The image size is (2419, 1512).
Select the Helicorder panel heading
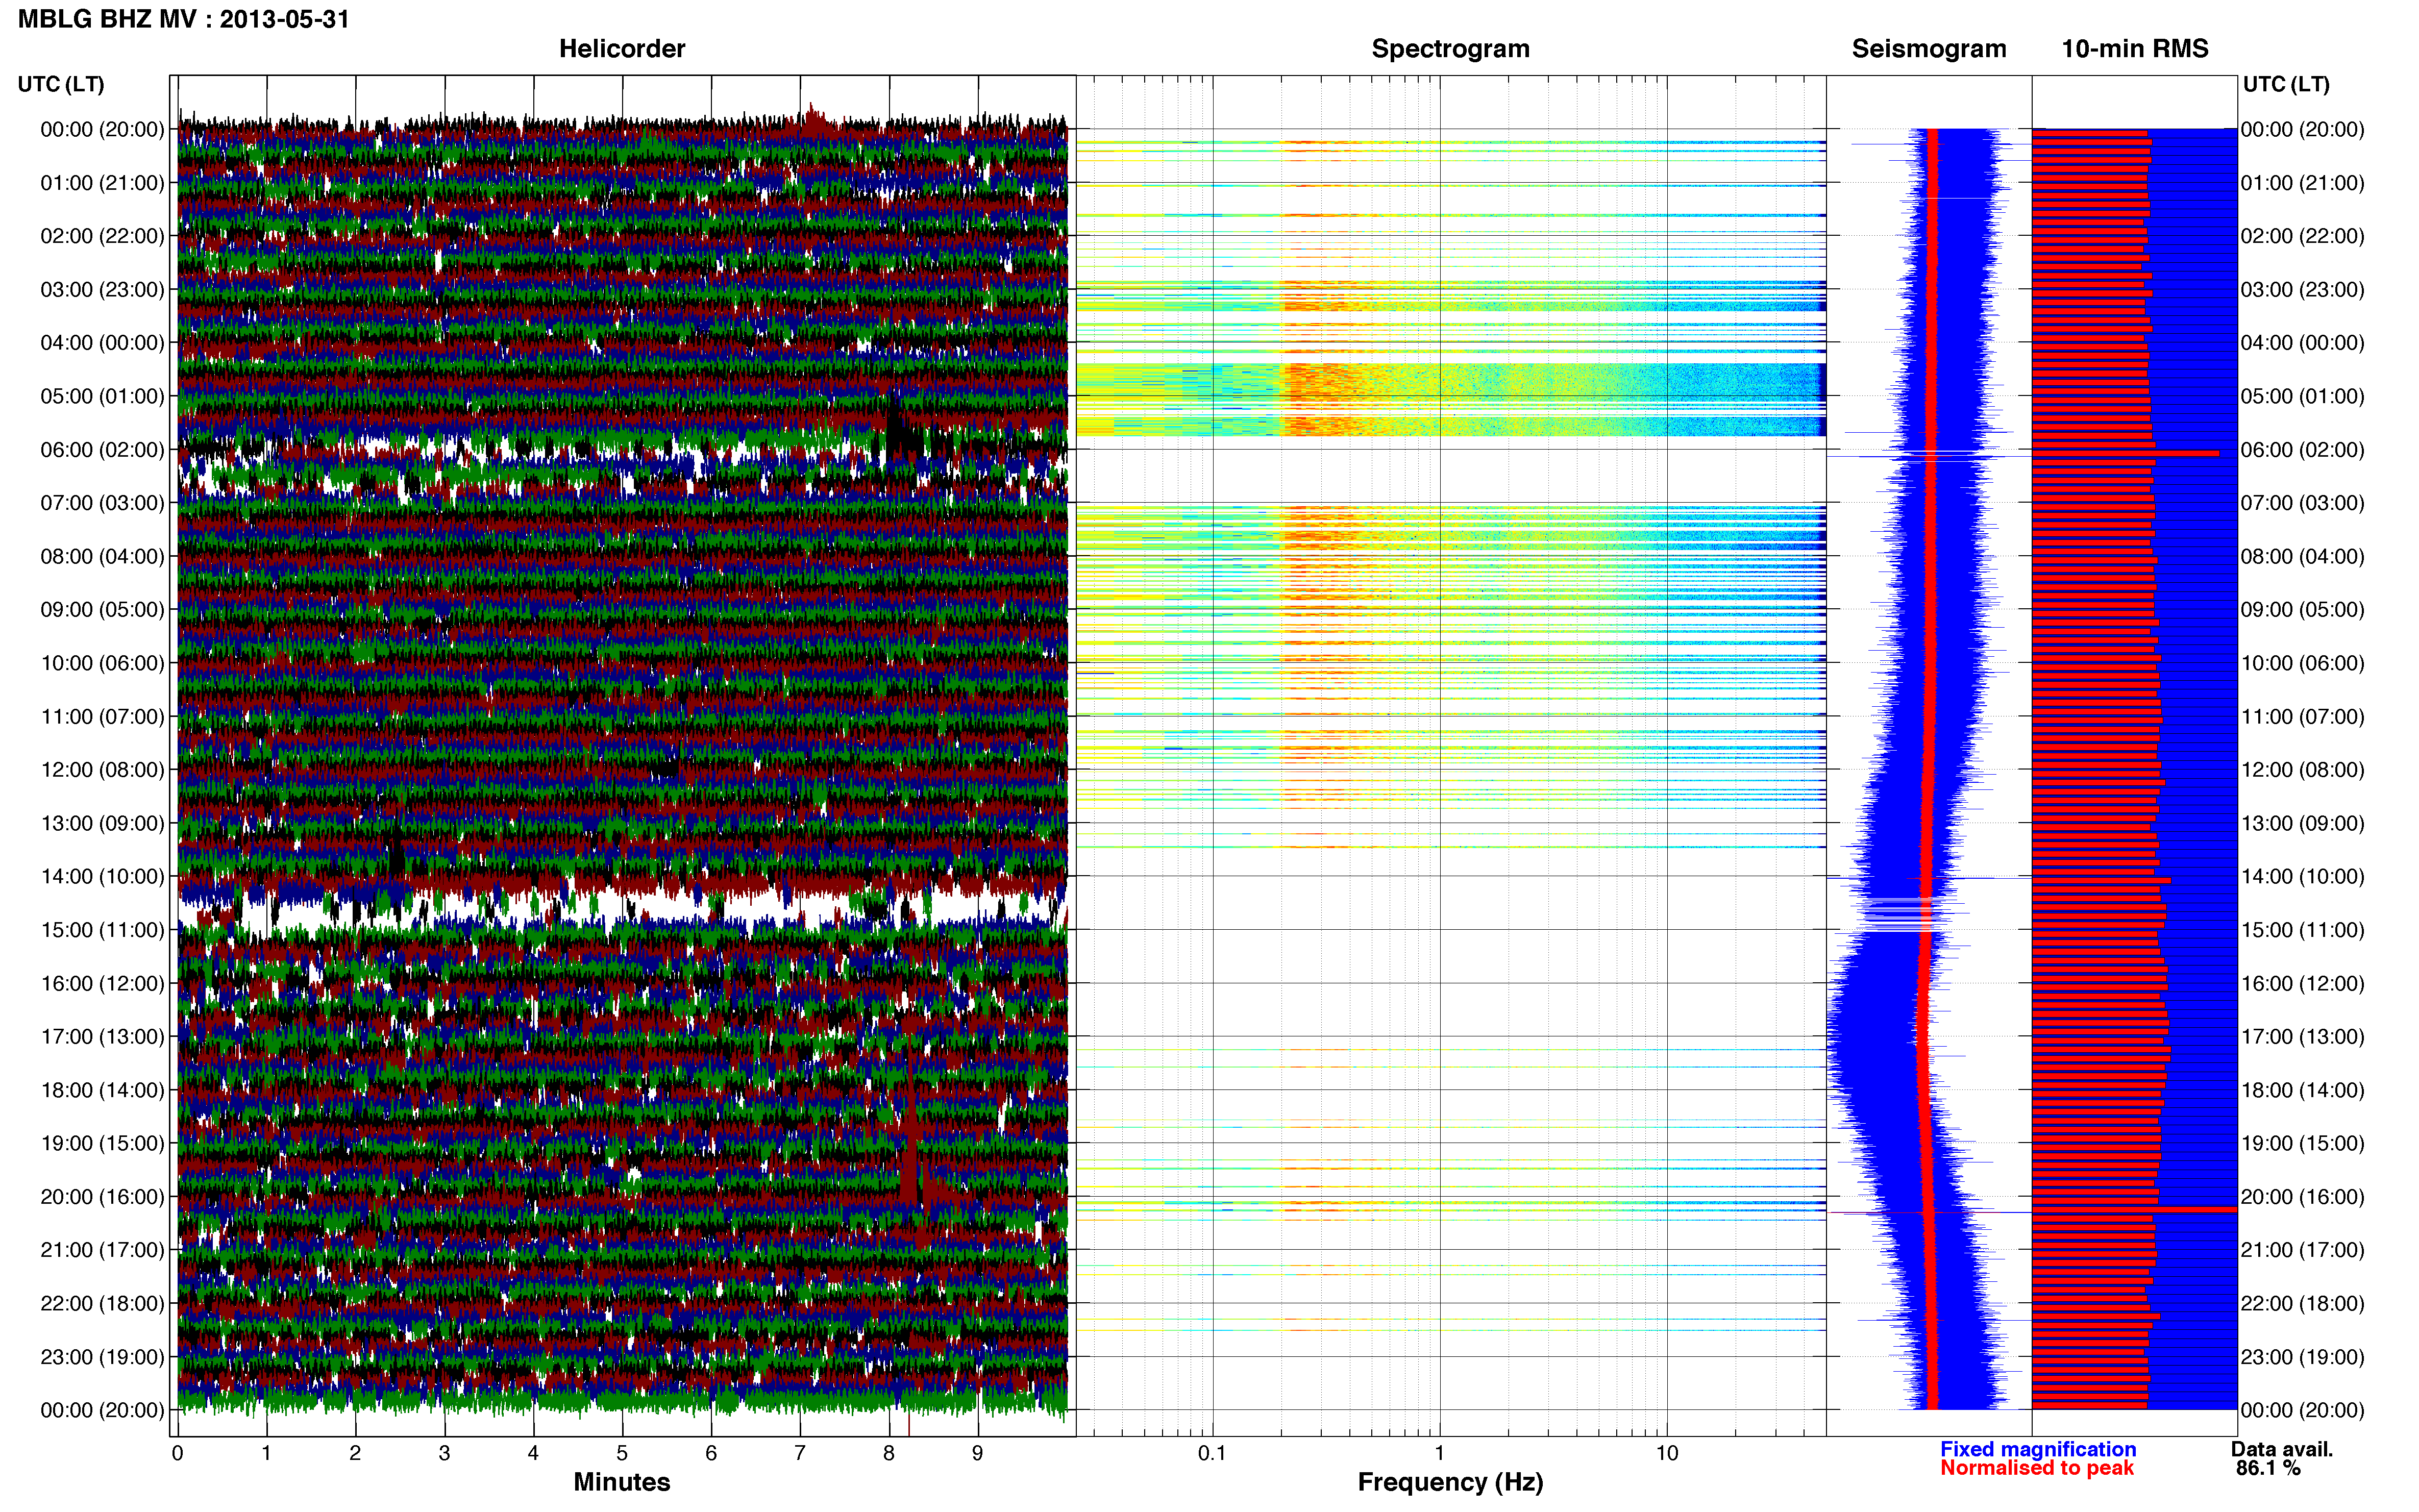point(622,49)
